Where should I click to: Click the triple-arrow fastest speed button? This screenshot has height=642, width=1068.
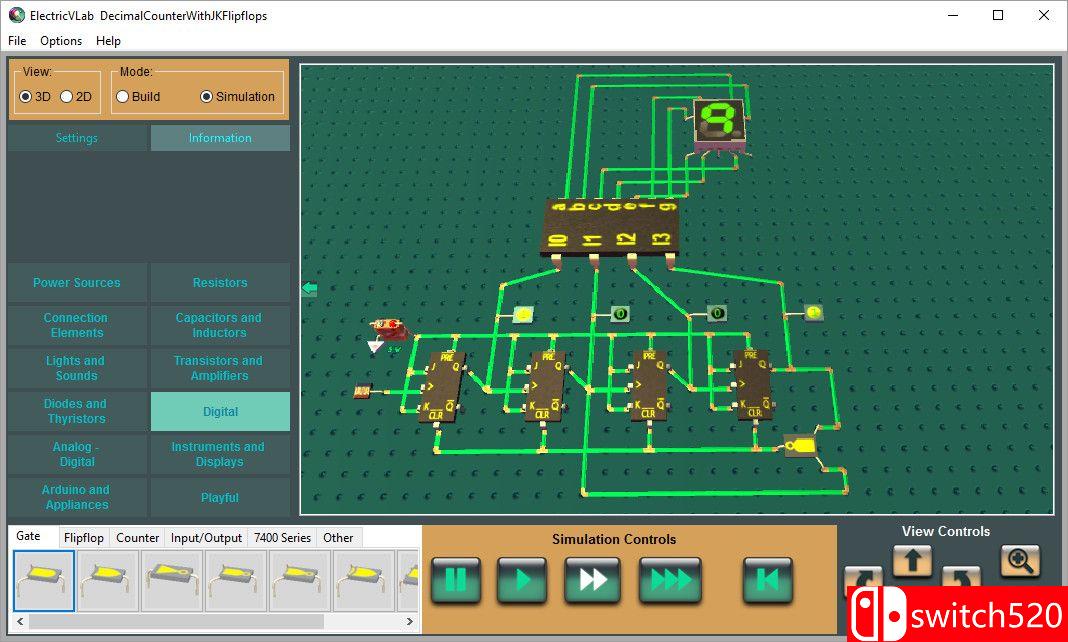pos(670,580)
